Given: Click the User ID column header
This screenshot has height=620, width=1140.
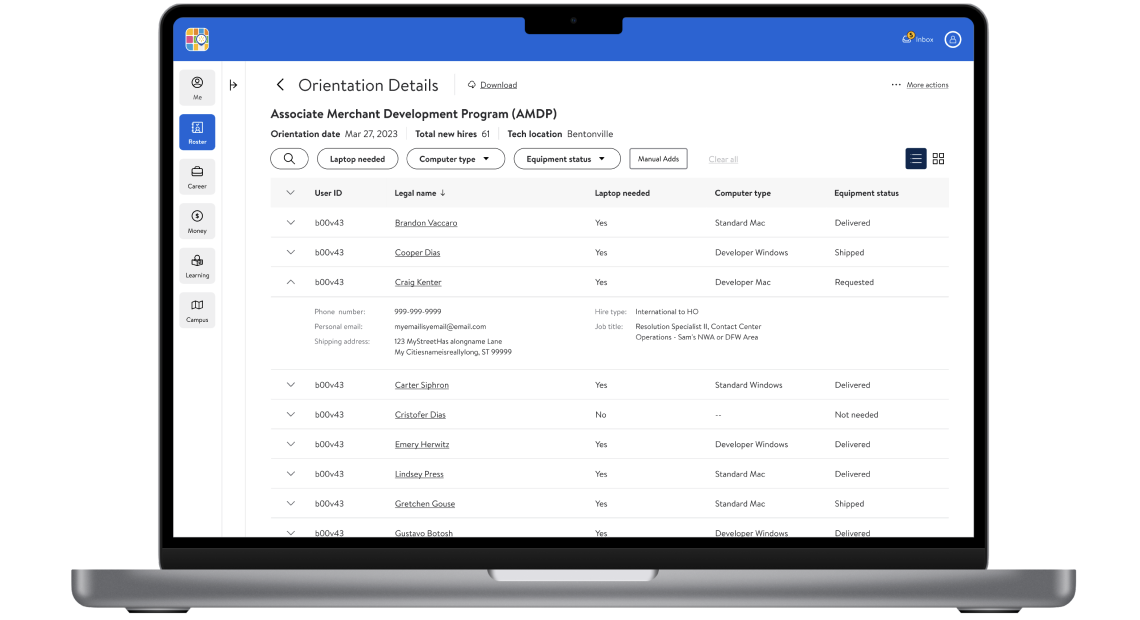Looking at the screenshot, I should (328, 193).
